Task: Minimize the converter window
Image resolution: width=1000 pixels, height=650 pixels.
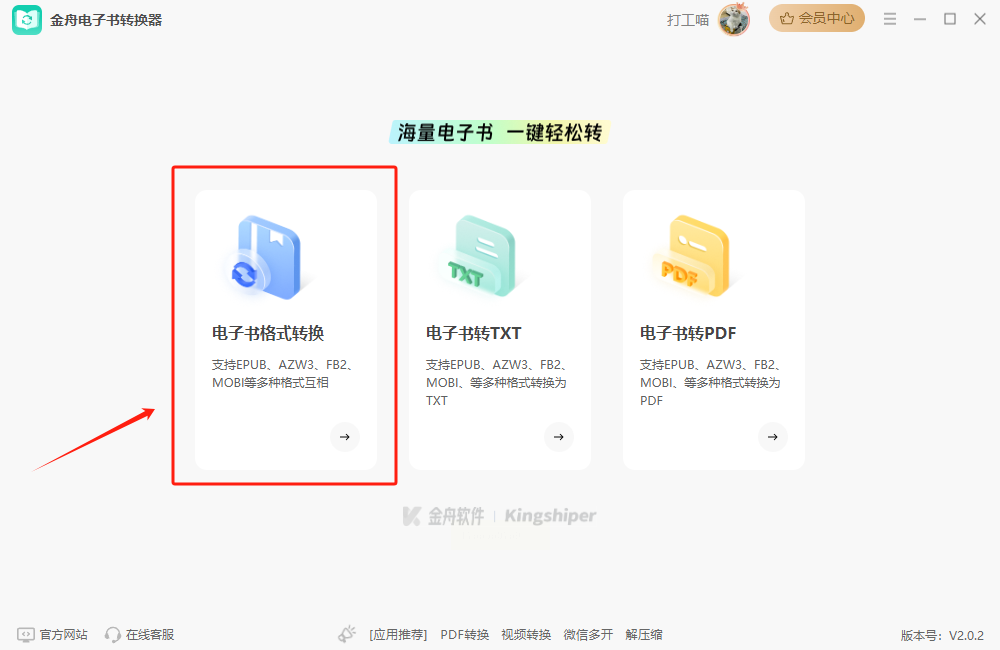Action: click(x=920, y=20)
